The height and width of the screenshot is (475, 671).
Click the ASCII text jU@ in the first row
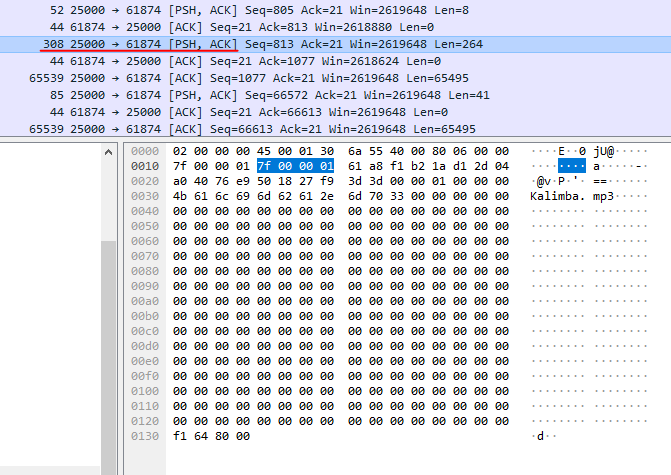[x=603, y=151]
